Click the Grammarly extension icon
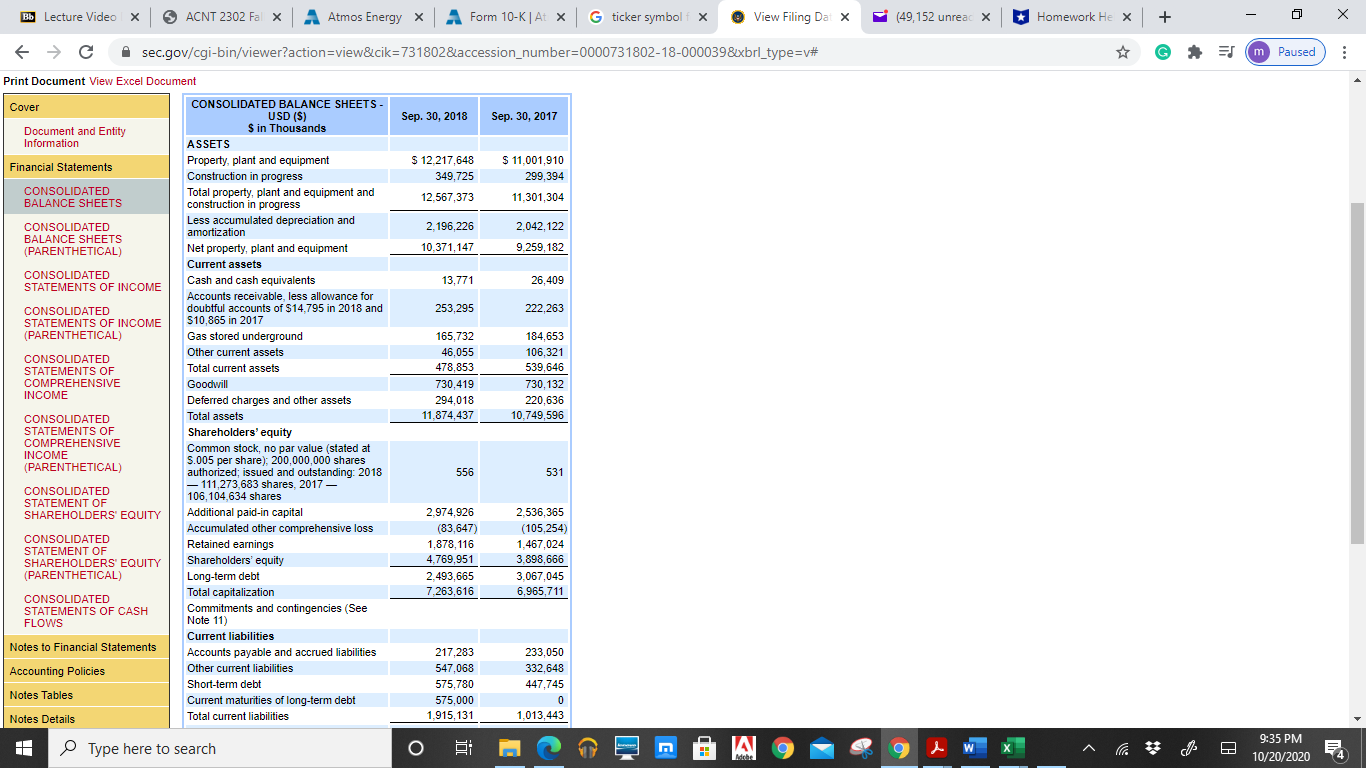 tap(1162, 52)
